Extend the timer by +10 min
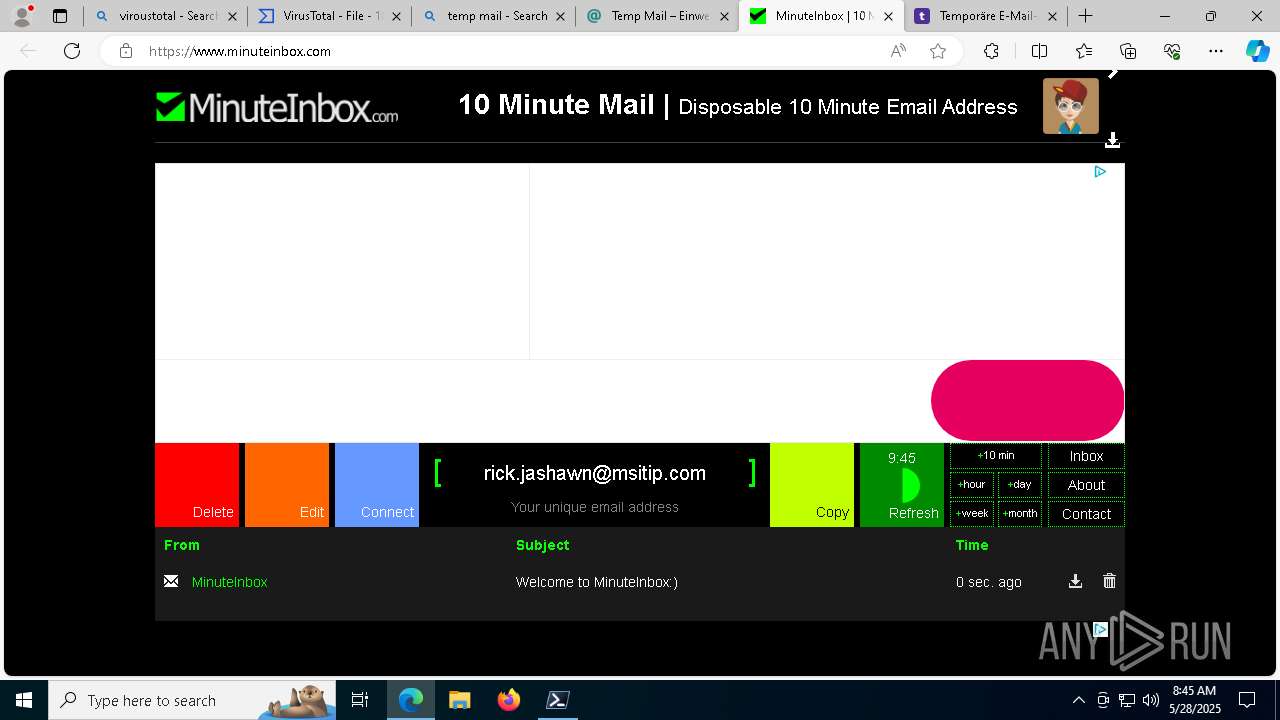 [996, 456]
